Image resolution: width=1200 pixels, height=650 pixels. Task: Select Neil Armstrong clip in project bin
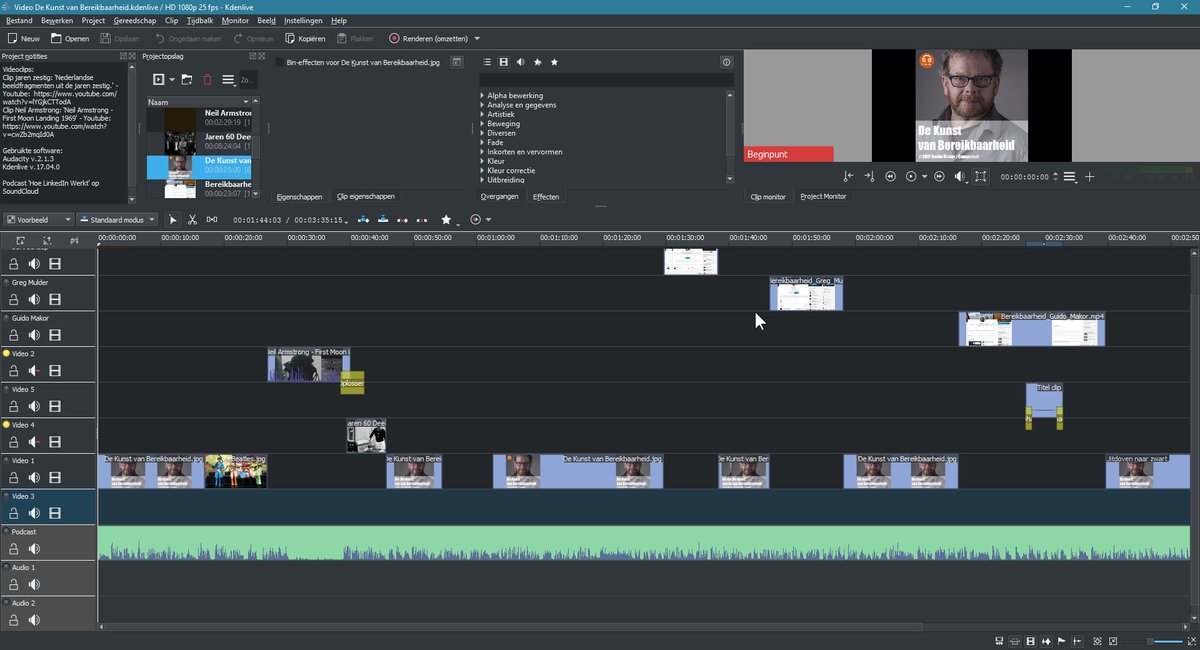pos(198,119)
